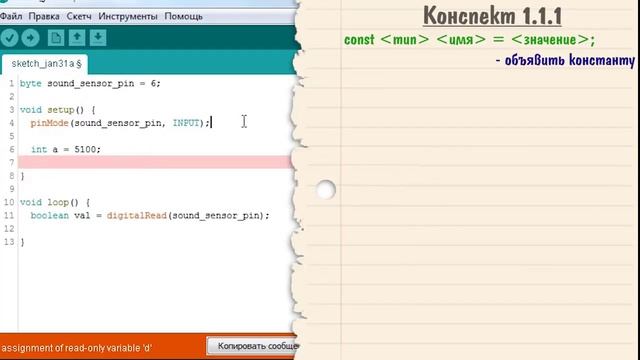Click the объявить константу note text
640x360 pixels.
(565, 60)
